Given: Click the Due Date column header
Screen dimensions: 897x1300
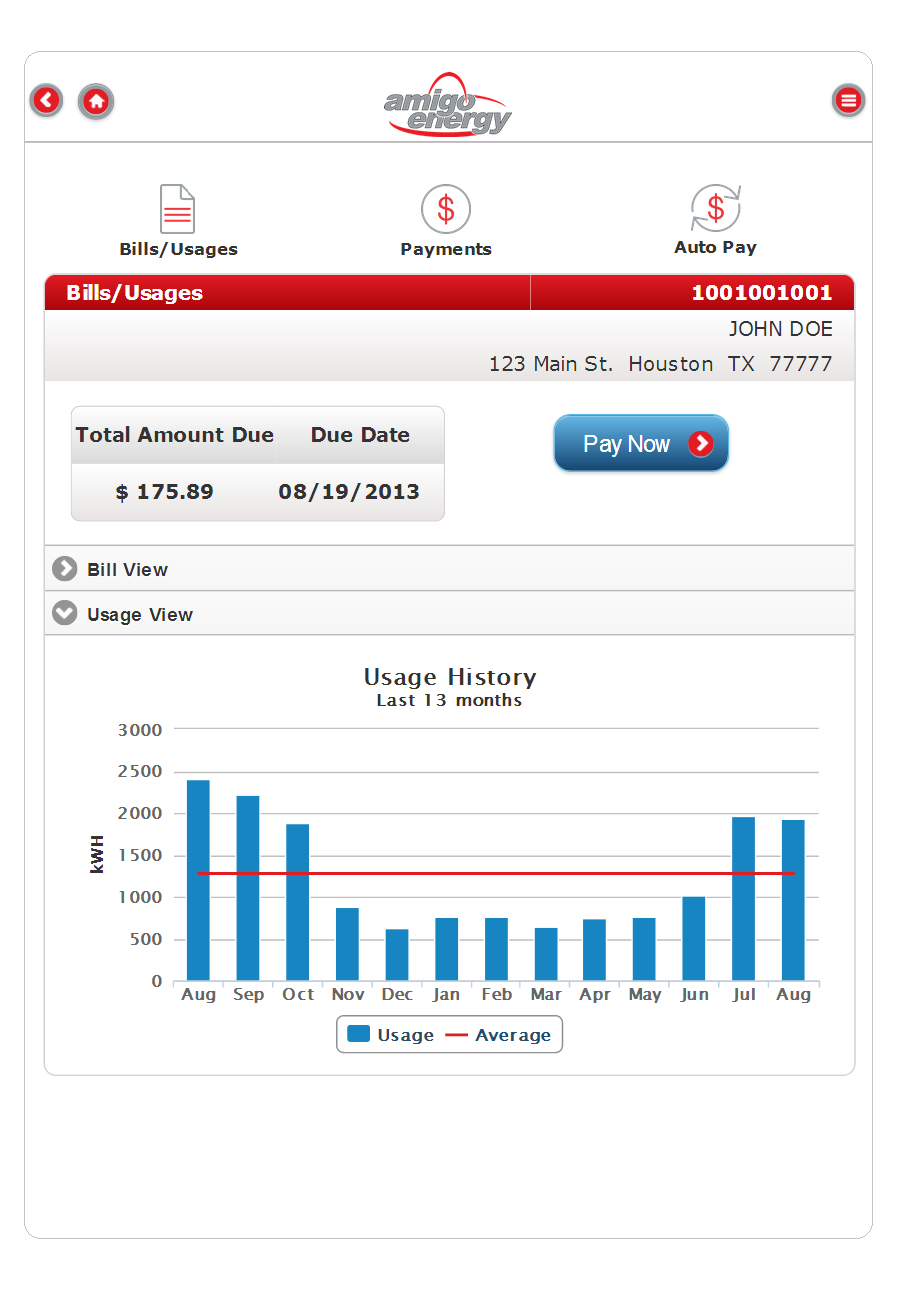Looking at the screenshot, I should [x=360, y=435].
